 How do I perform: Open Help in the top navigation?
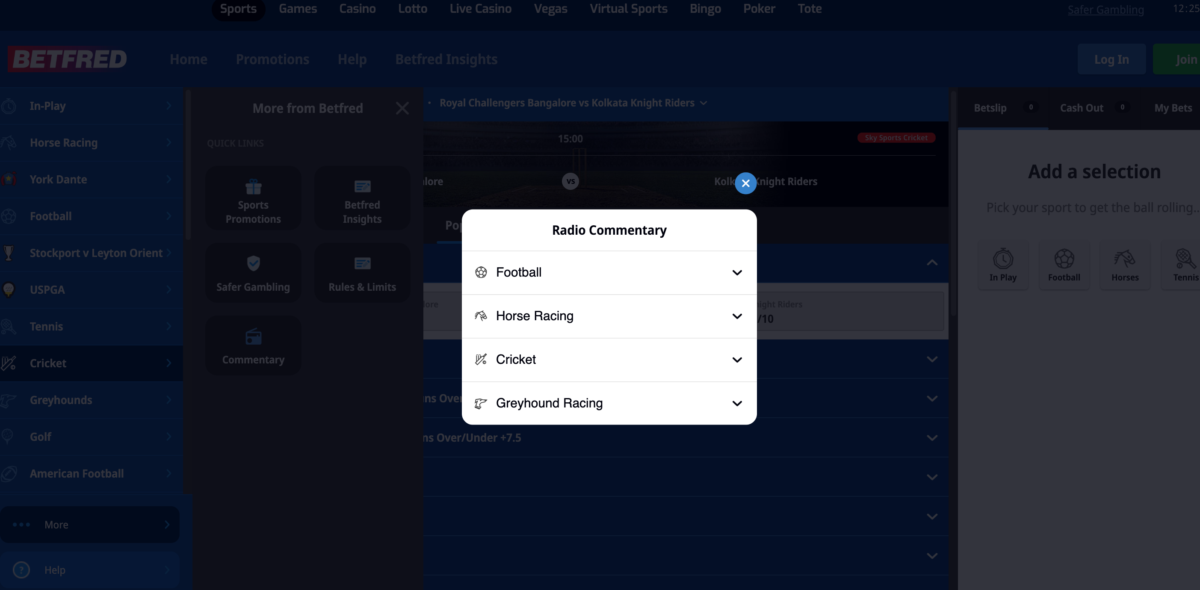point(352,59)
